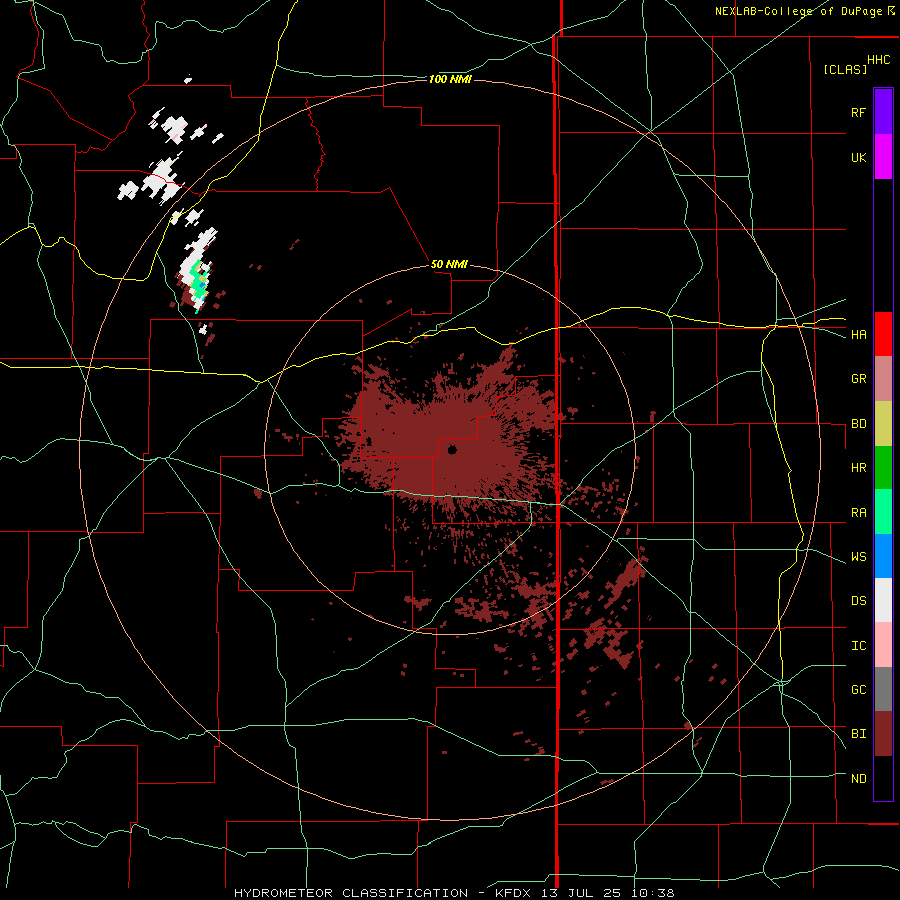Click the ND legend label
The image size is (900, 900).
859,778
